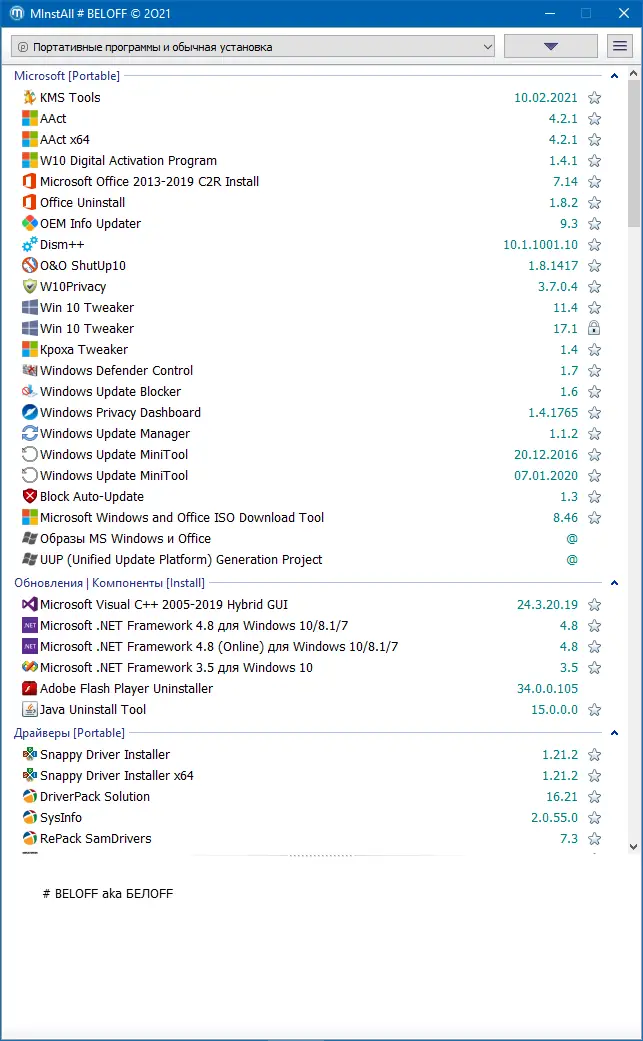Click the list scrollbar down arrow

coord(634,847)
